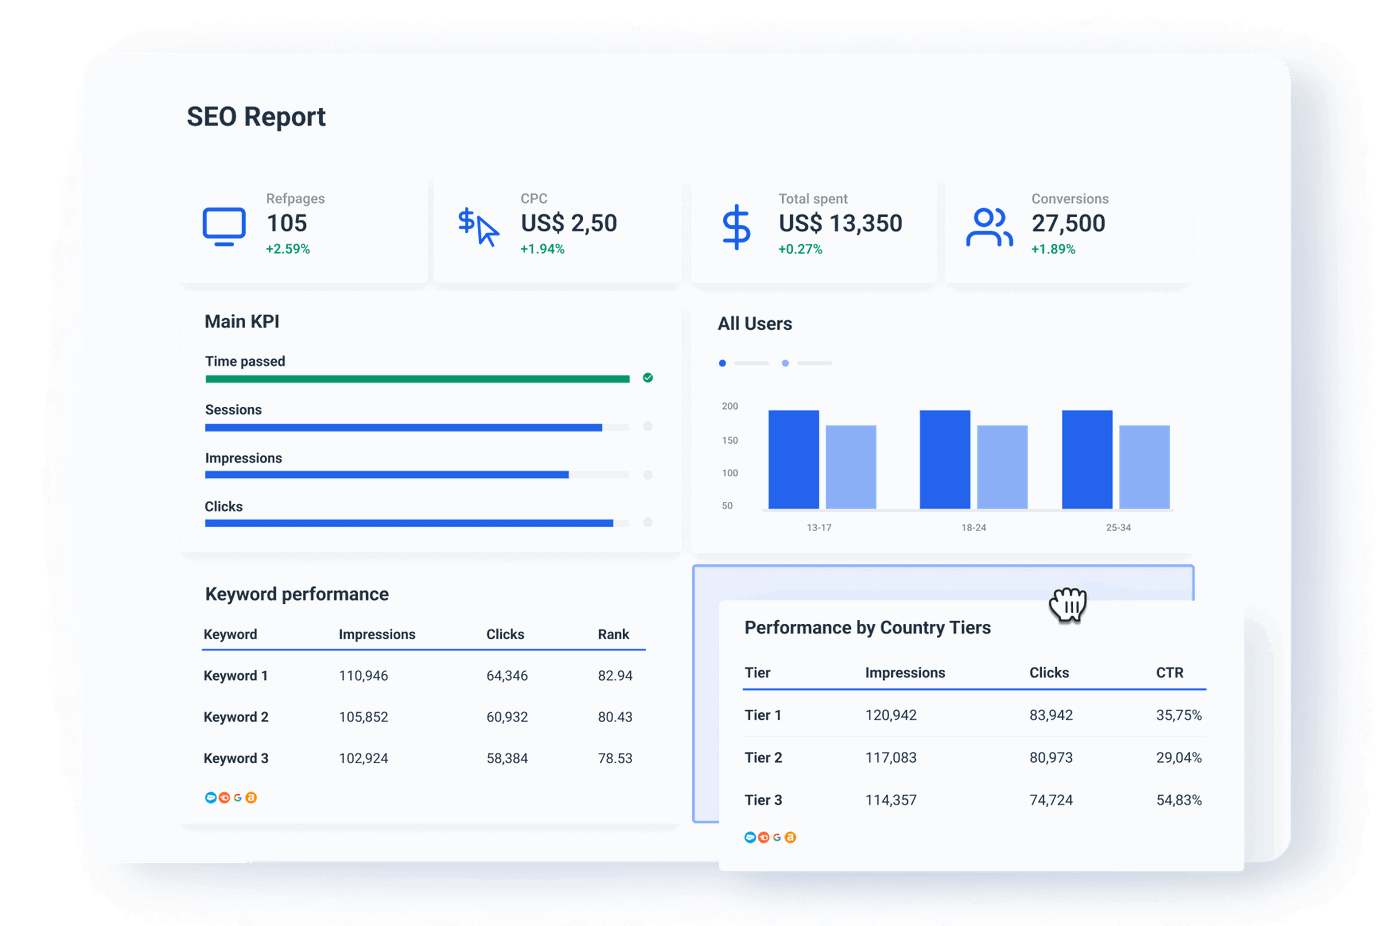Click the Google integration icon under Keyword performance
This screenshot has width=1400, height=926.
(x=238, y=797)
